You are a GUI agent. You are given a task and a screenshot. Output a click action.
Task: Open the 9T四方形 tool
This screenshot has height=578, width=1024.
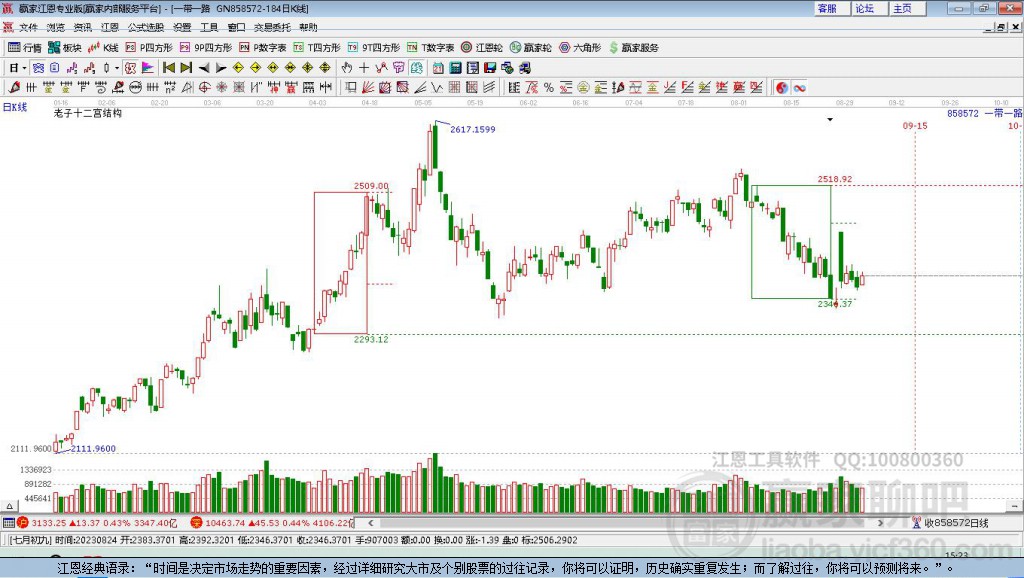tap(374, 48)
